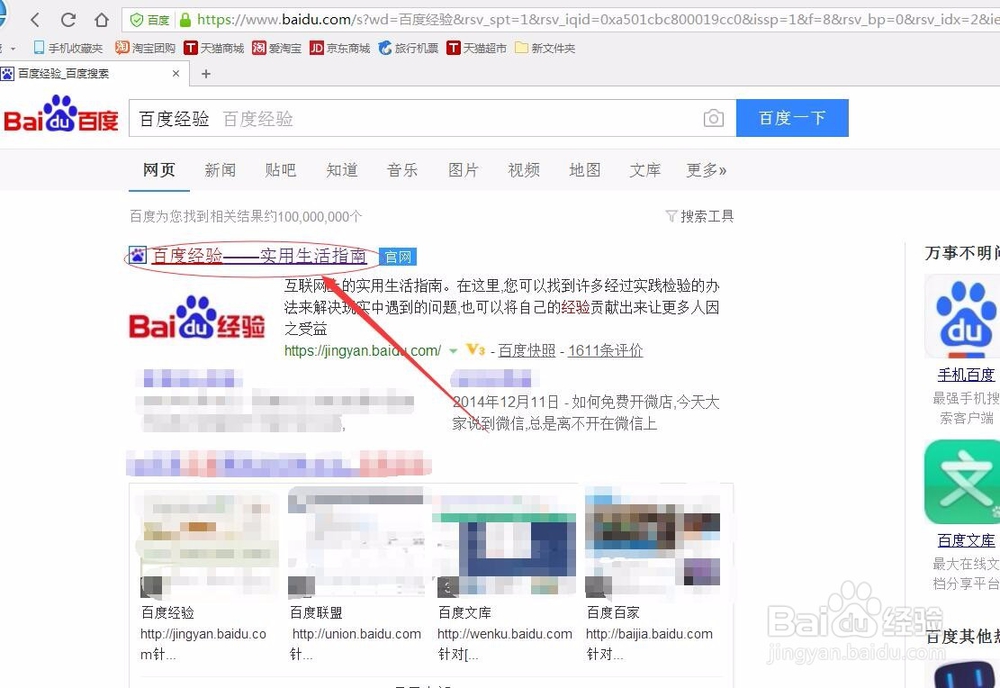Reload the page with the refresh icon
Screen dimensions: 1000x688
tap(68, 20)
